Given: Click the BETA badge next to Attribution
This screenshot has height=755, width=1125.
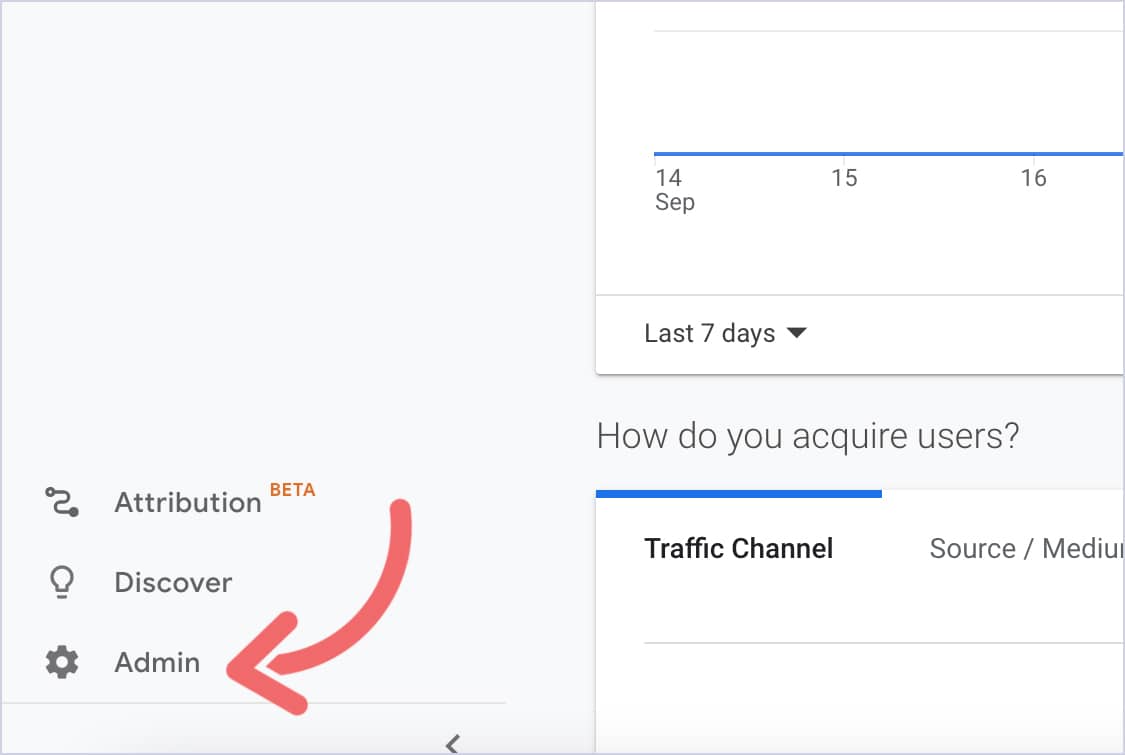Looking at the screenshot, I should coord(291,489).
